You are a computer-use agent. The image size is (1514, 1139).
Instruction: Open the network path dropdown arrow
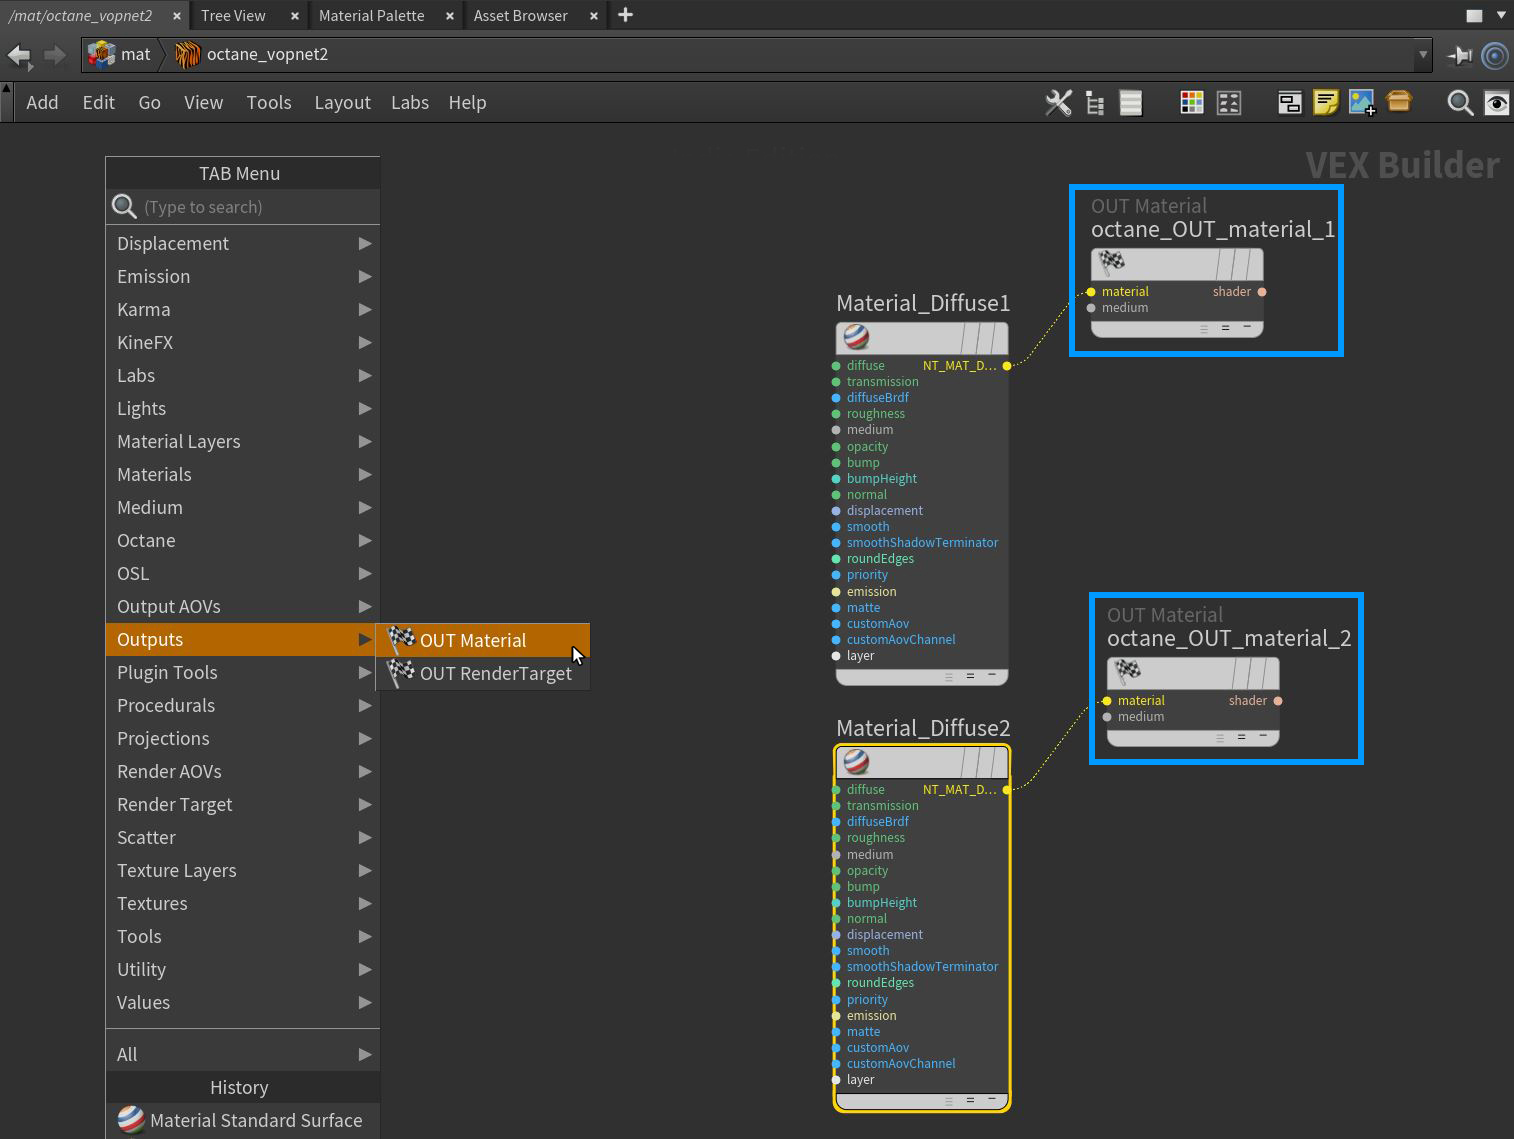click(1422, 55)
